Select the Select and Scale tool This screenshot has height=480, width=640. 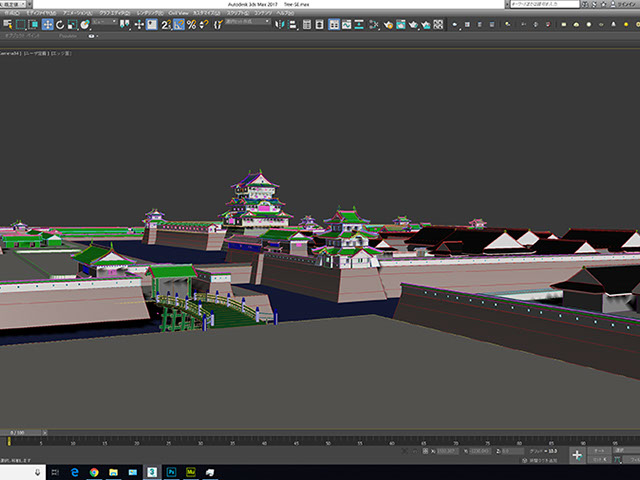pos(72,24)
